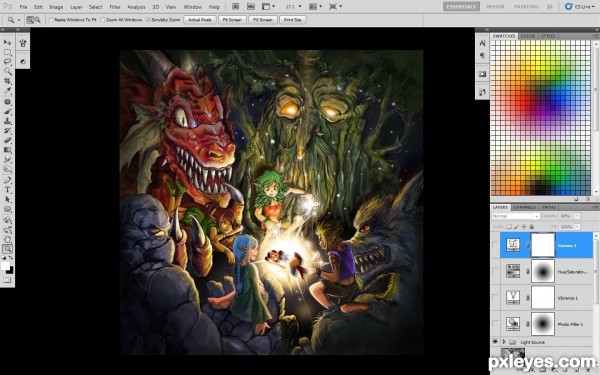
Task: Select the Hand tool
Action: click(x=7, y=239)
